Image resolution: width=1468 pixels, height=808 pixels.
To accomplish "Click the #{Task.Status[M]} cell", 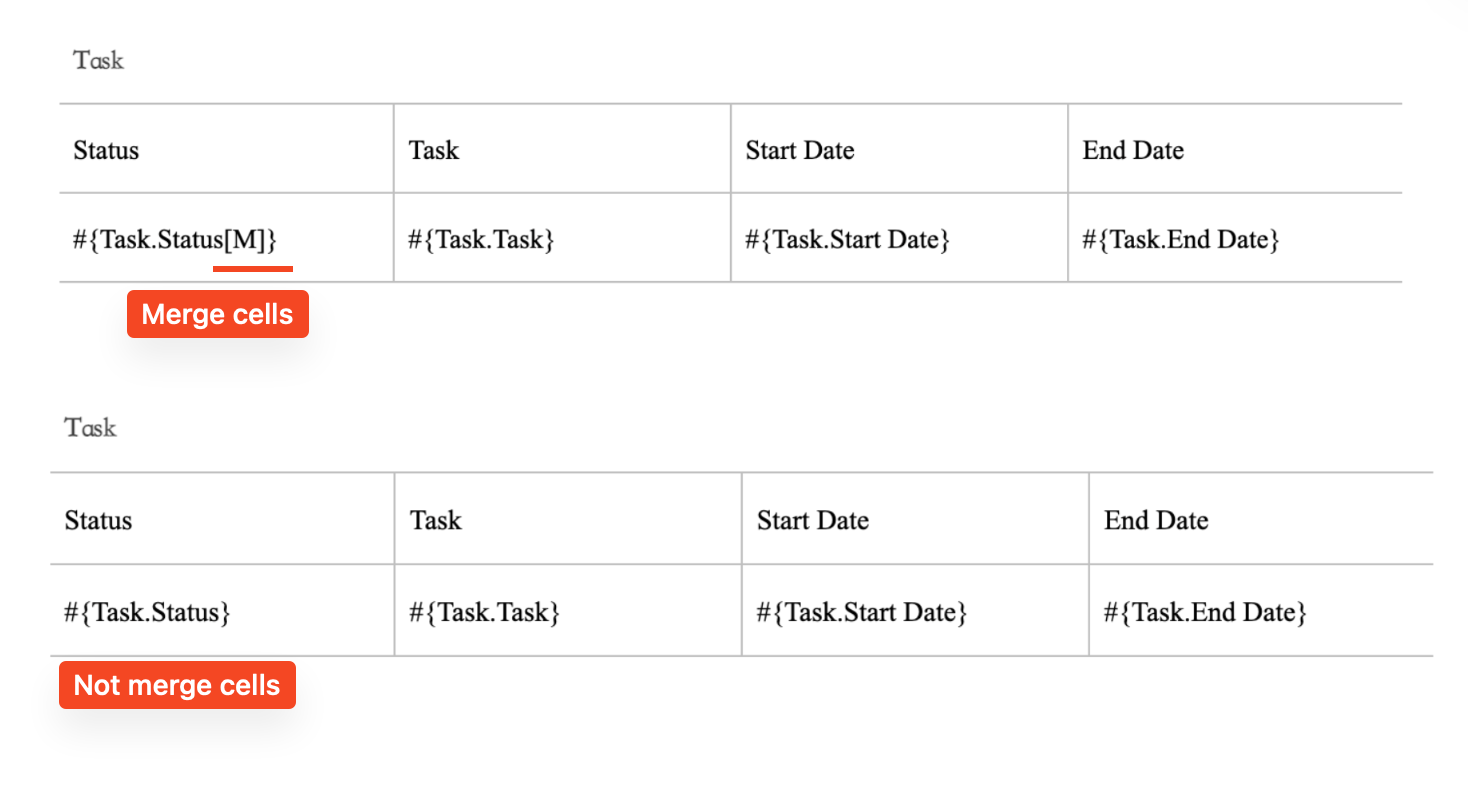I will (174, 240).
